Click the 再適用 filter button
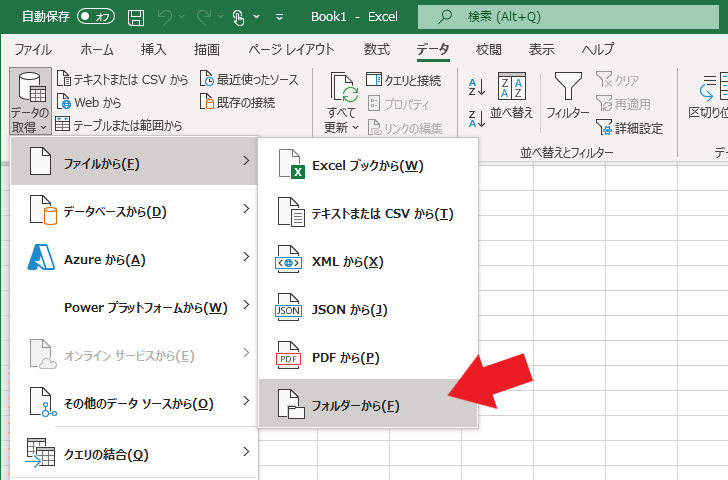The image size is (728, 480). tap(623, 104)
